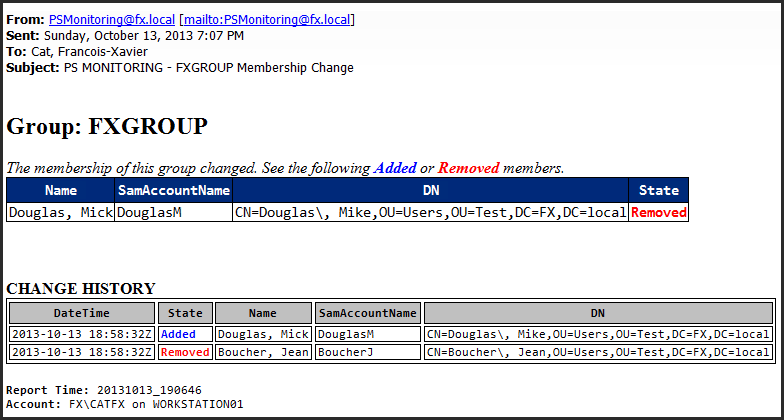784x420 pixels.
Task: Click the 'SamAccountName' header in the blue table
Action: coord(174,190)
